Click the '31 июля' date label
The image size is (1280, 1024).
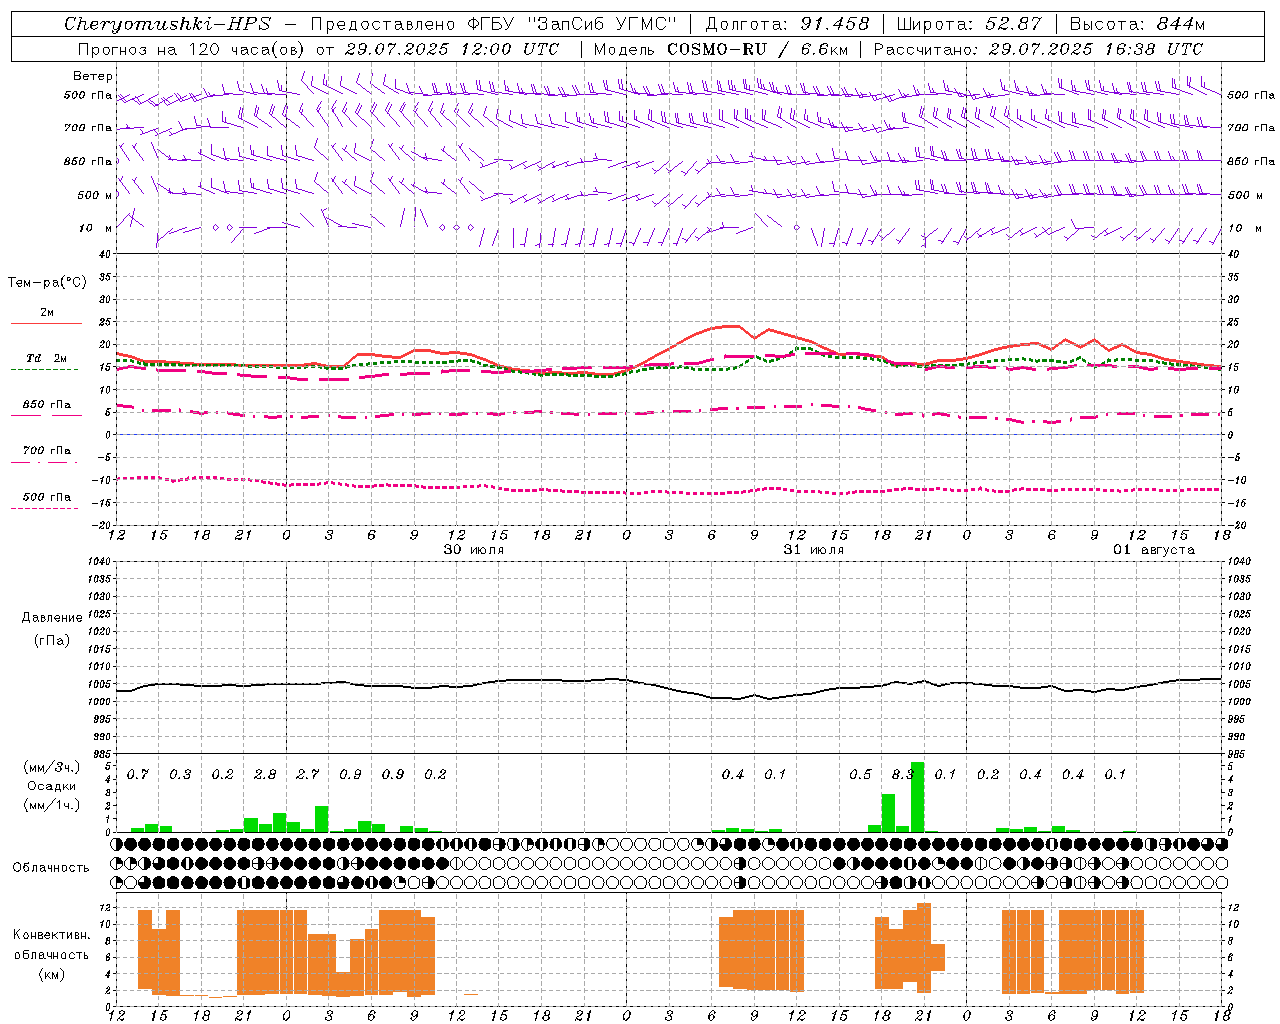tap(814, 550)
